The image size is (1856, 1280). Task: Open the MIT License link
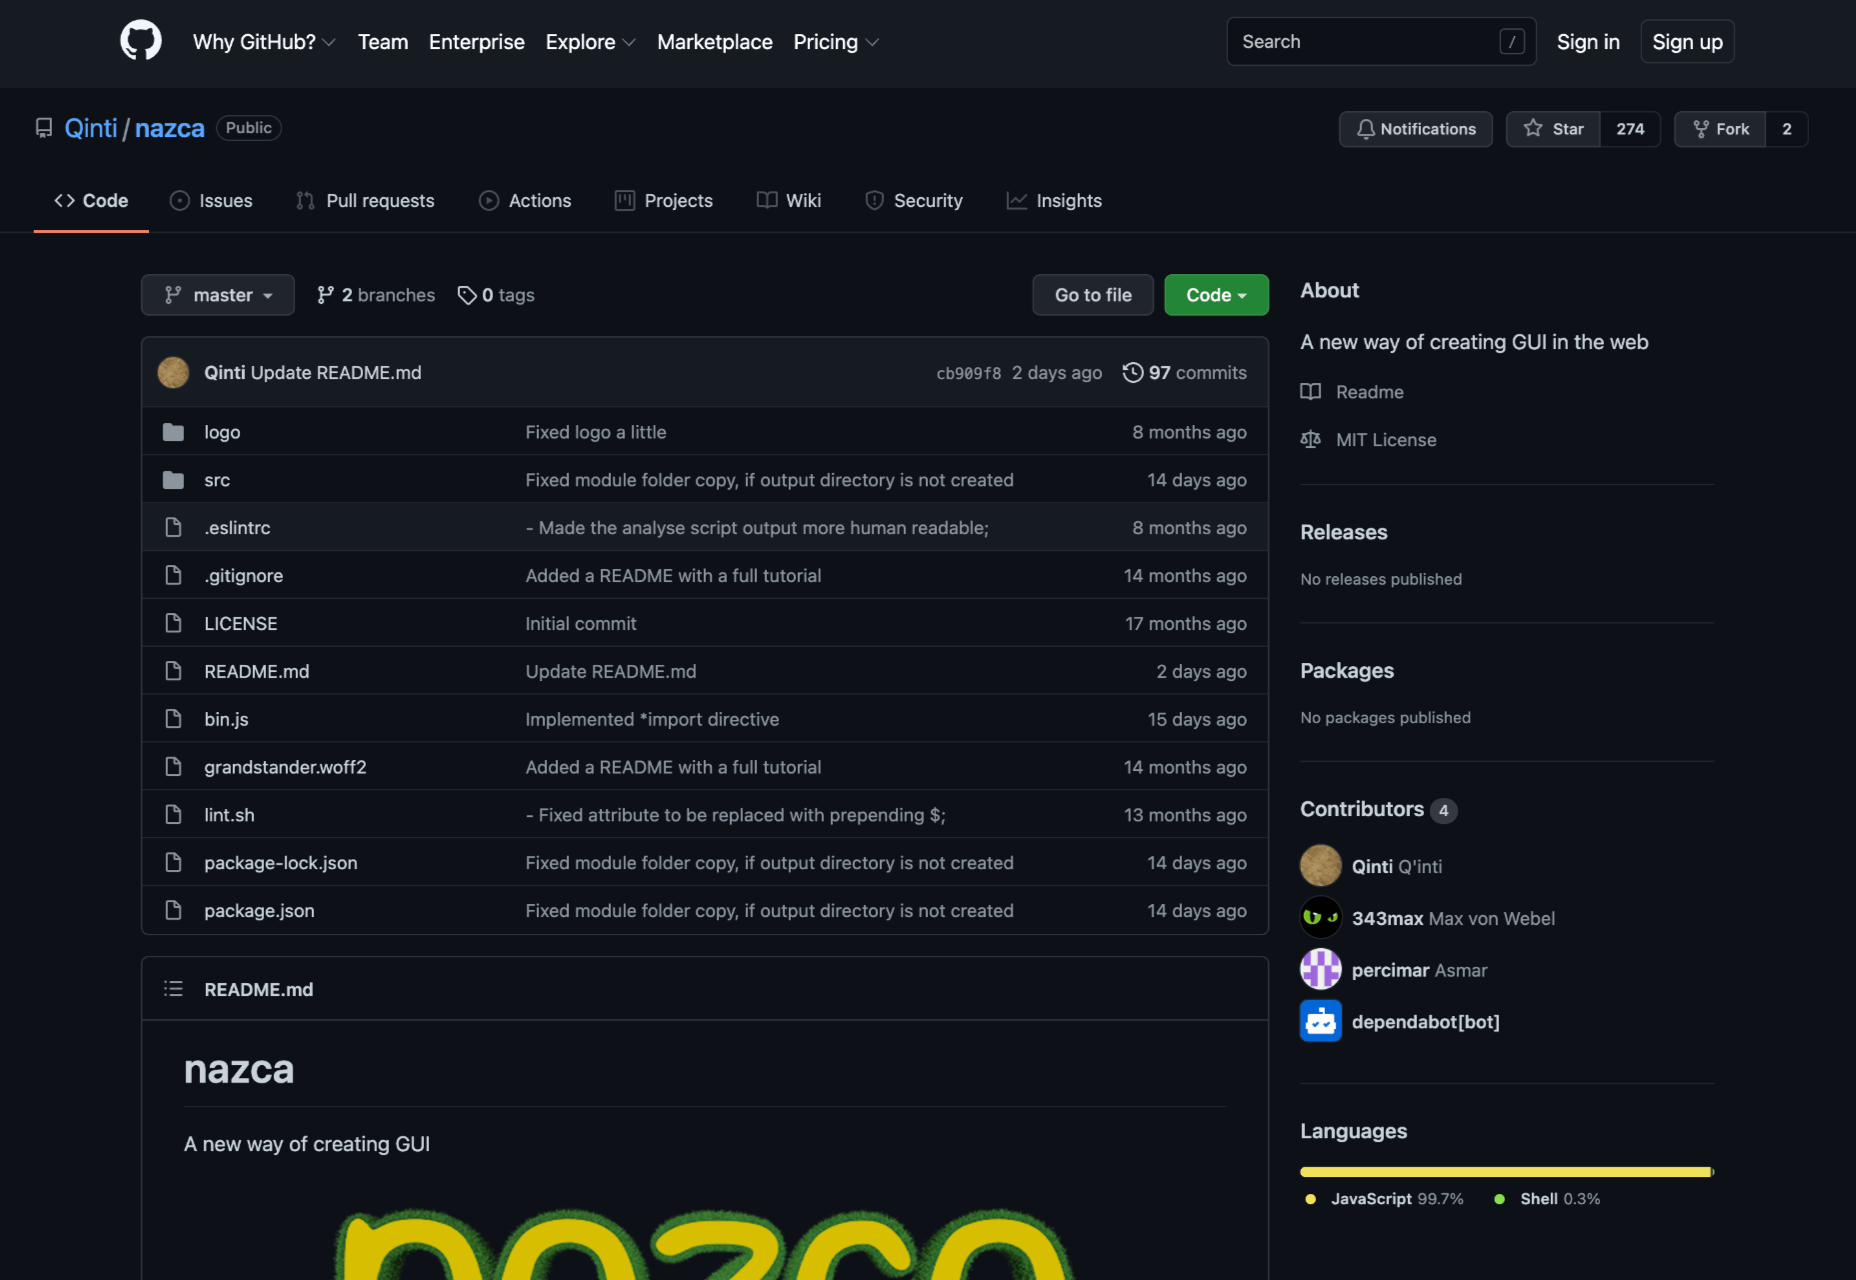click(x=1368, y=440)
